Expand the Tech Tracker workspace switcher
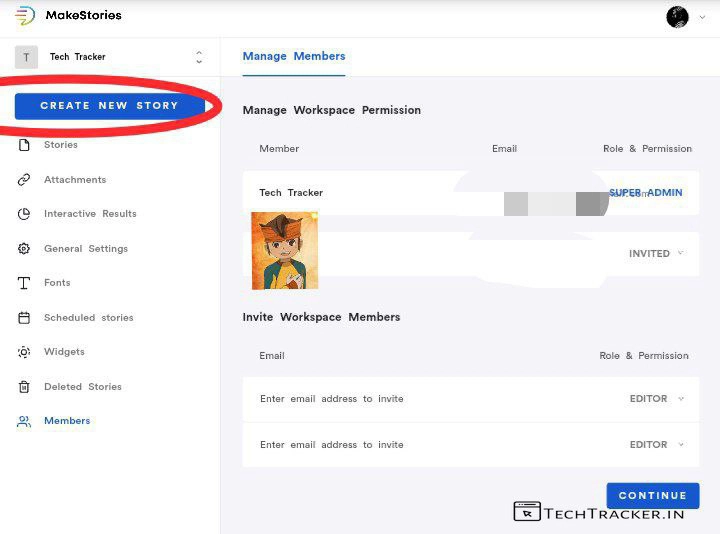This screenshot has width=720, height=534. [199, 57]
